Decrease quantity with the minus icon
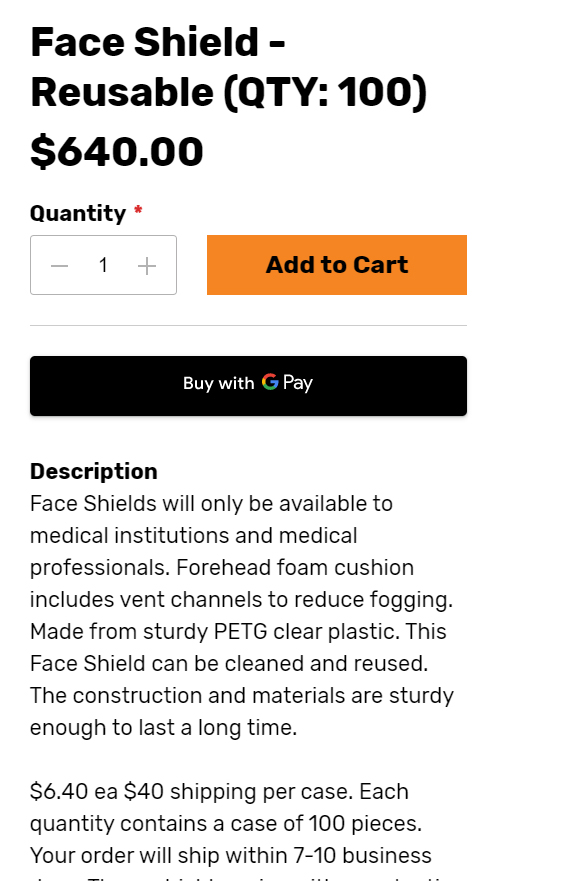 (60, 265)
